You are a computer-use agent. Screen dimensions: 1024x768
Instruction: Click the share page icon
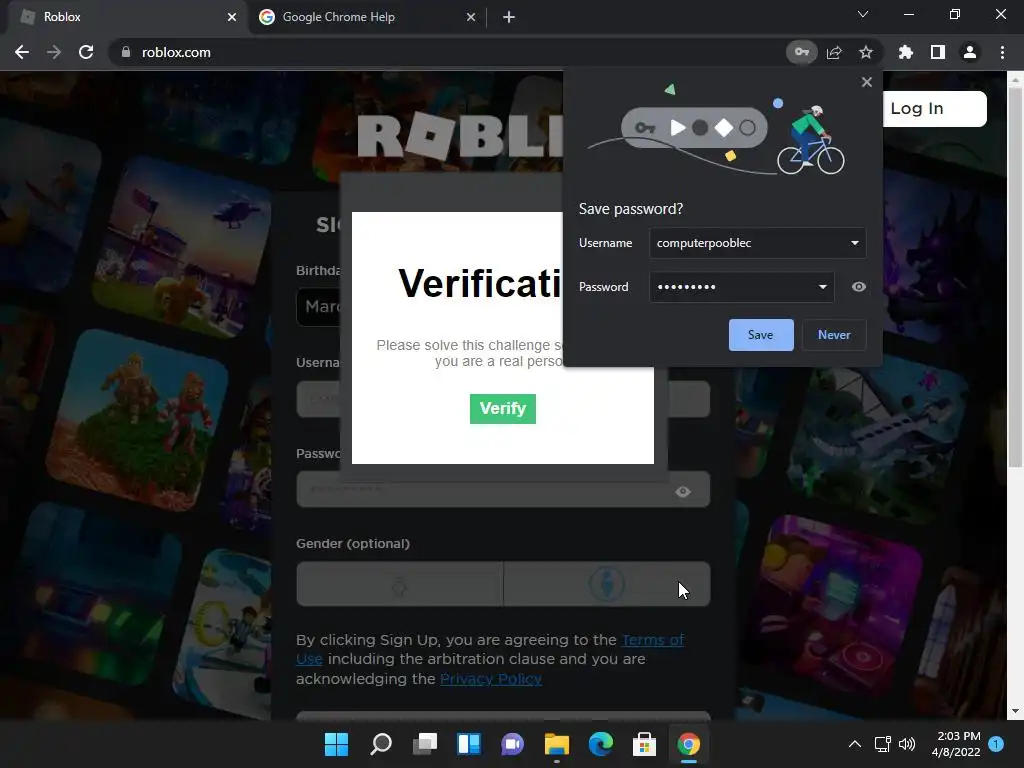(834, 52)
